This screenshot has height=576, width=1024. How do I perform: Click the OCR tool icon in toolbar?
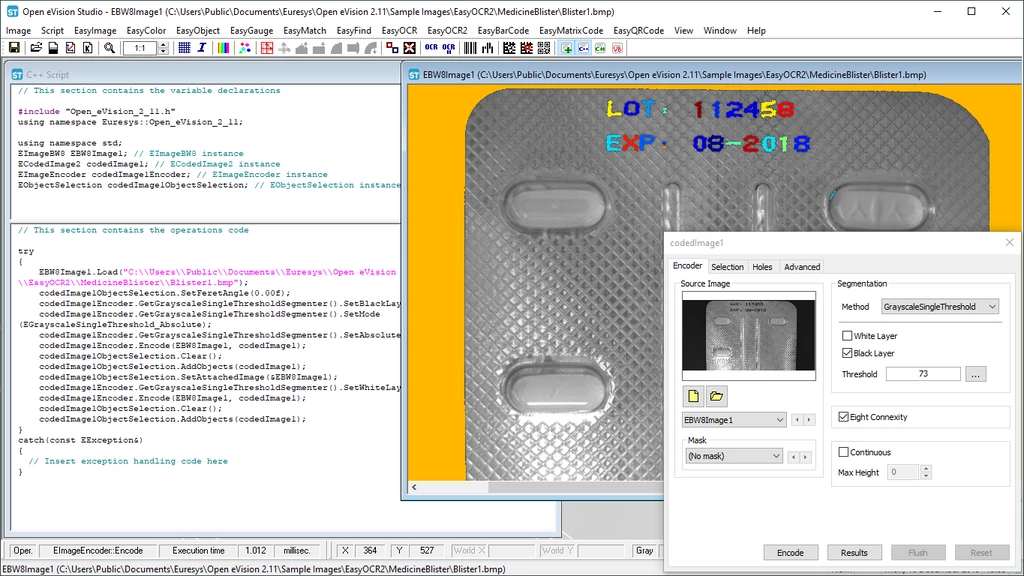pos(431,48)
